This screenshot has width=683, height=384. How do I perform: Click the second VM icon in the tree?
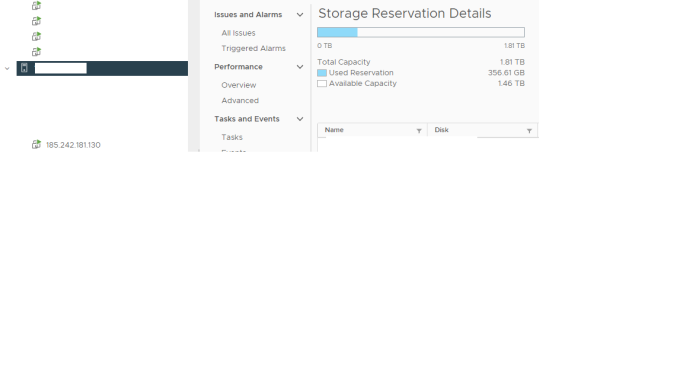(37, 21)
